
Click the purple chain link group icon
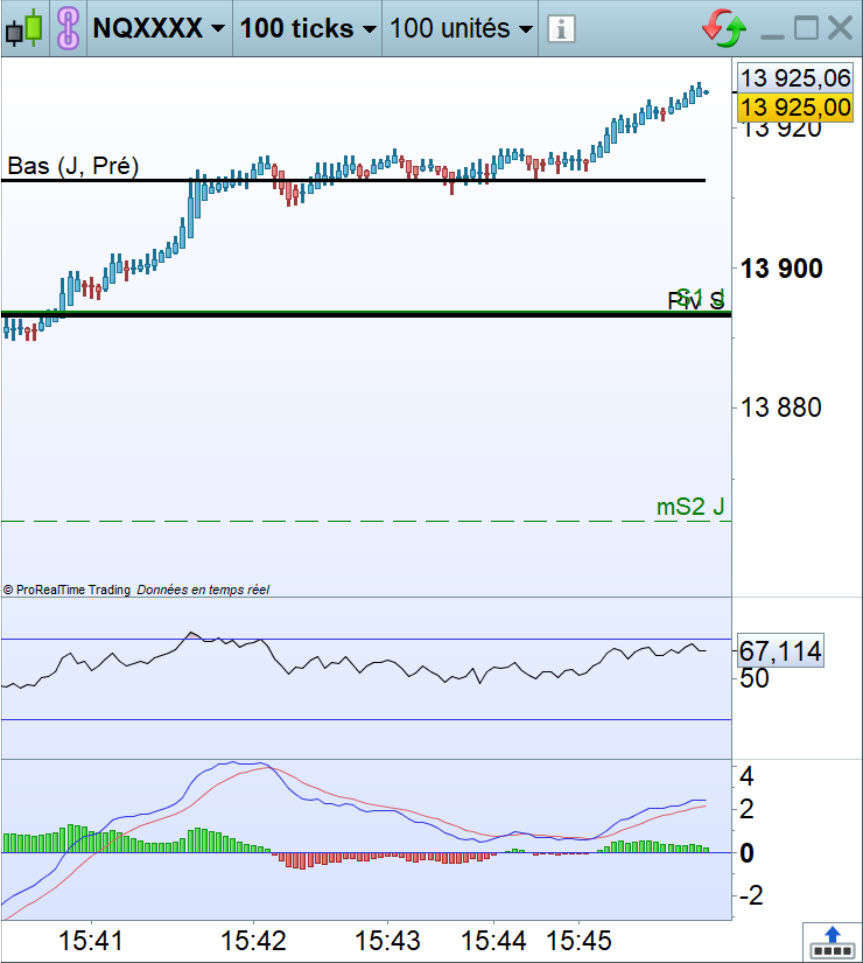click(68, 28)
